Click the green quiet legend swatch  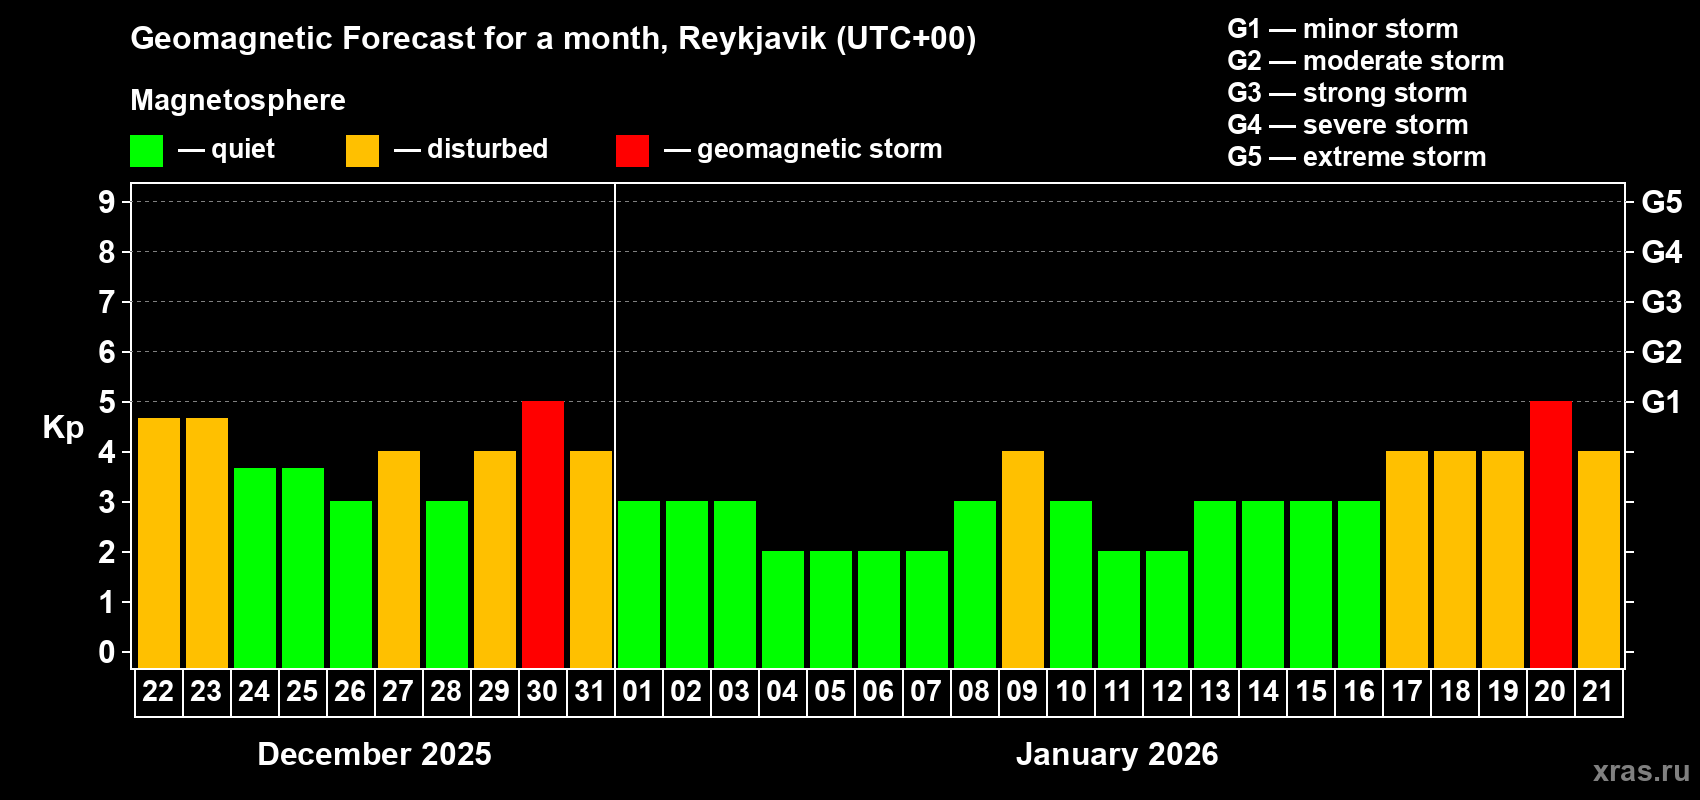click(146, 151)
